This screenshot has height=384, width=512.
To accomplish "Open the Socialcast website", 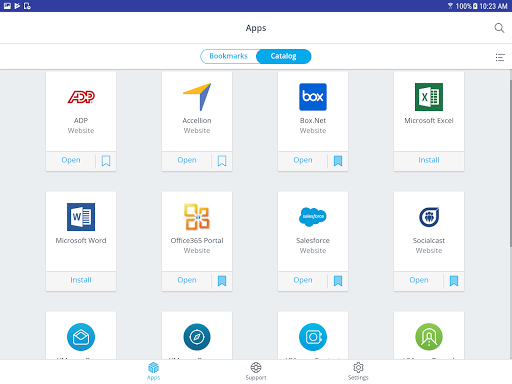I will [x=419, y=280].
